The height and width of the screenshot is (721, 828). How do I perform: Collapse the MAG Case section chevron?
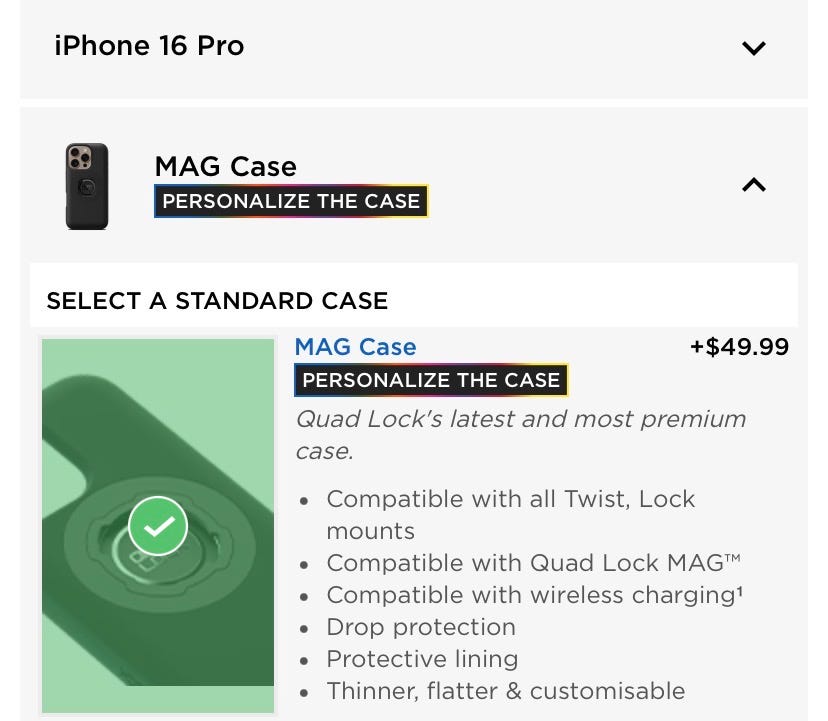point(754,184)
